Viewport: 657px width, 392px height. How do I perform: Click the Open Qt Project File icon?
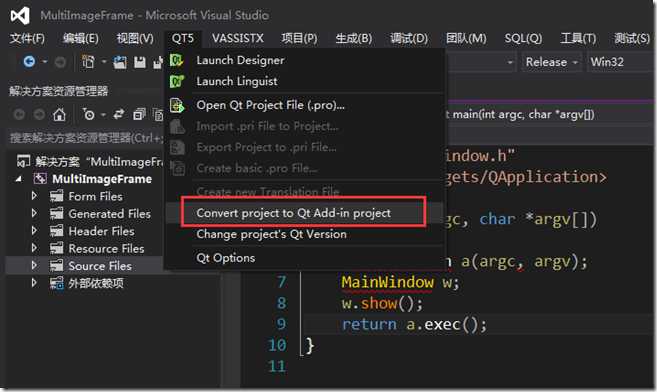coord(177,105)
